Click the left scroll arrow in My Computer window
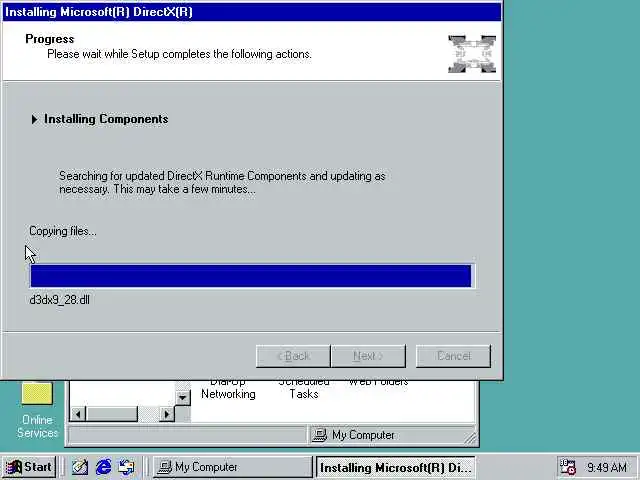The width and height of the screenshot is (640, 480). point(78,414)
